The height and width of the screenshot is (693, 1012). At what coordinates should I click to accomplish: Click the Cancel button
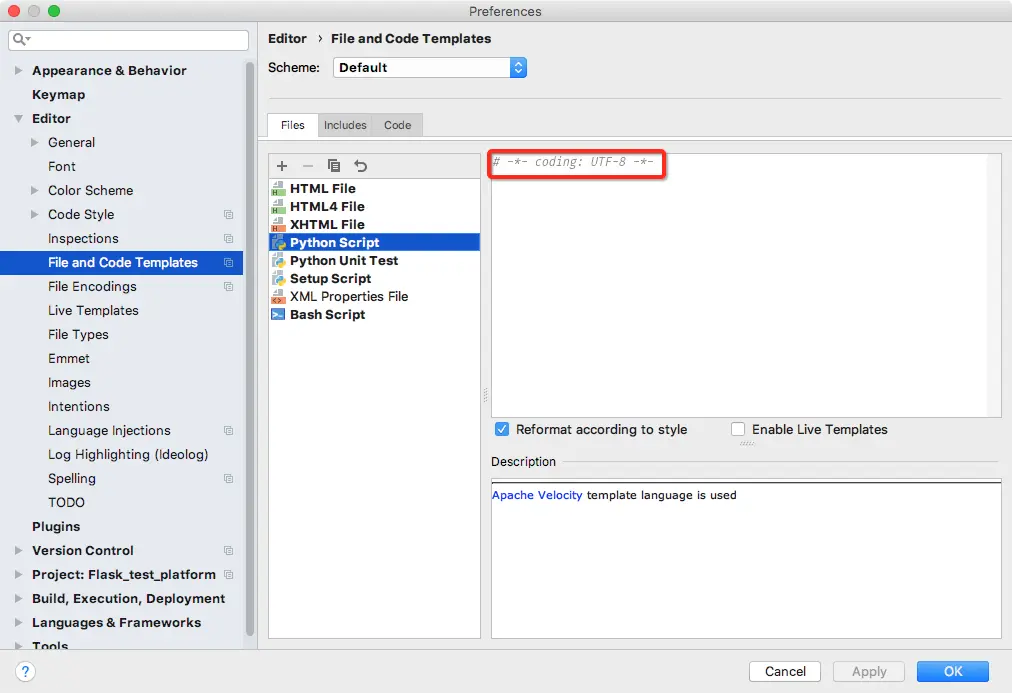(785, 672)
